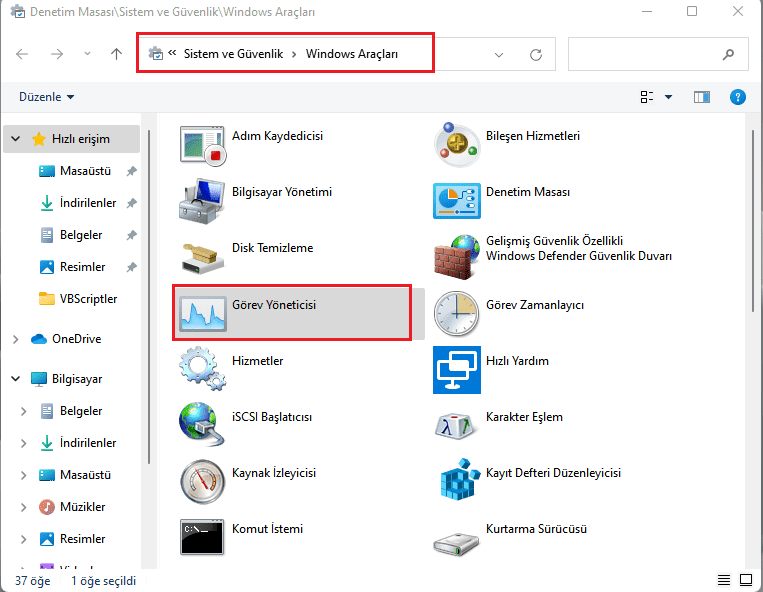This screenshot has width=763, height=592.
Task: Expand Resimler under Bilgisayar
Action: click(x=23, y=539)
